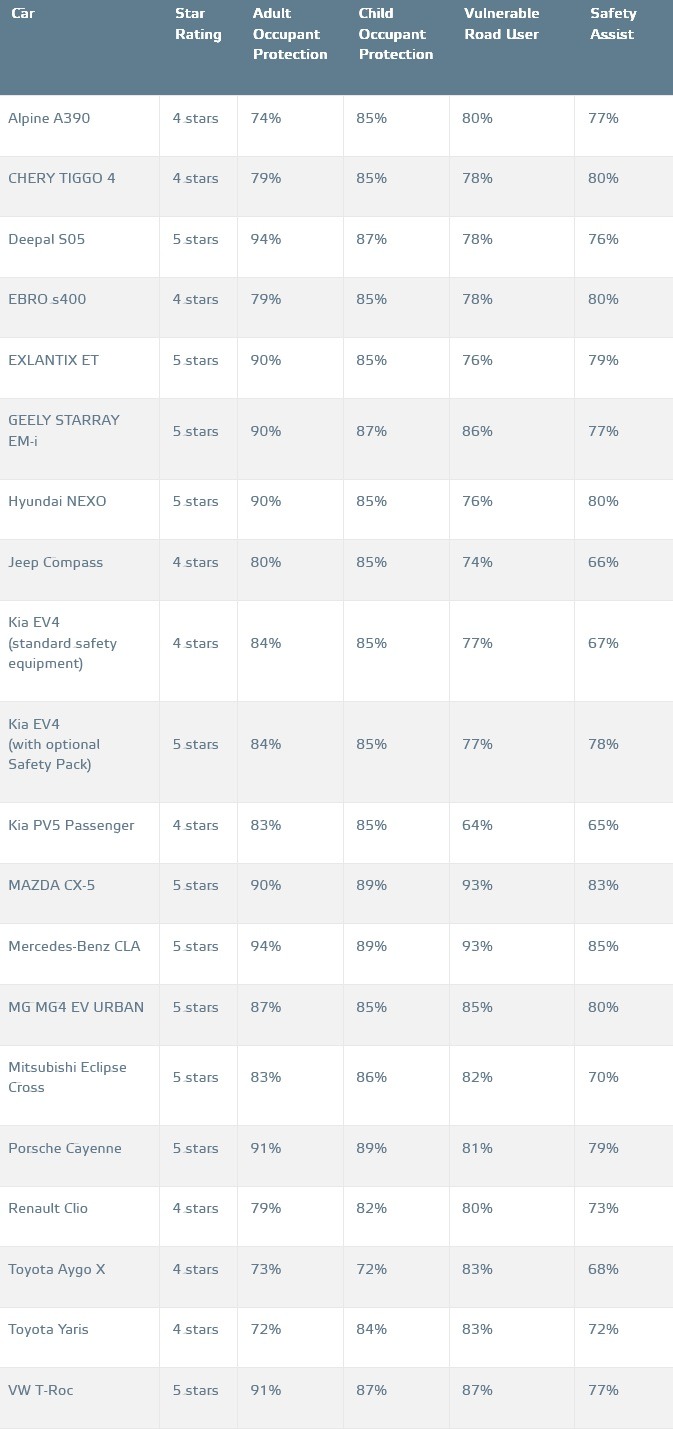Open the Mitsubishi Eclipse Cross entry
673x1429 pixels.
pyautogui.click(x=67, y=1077)
